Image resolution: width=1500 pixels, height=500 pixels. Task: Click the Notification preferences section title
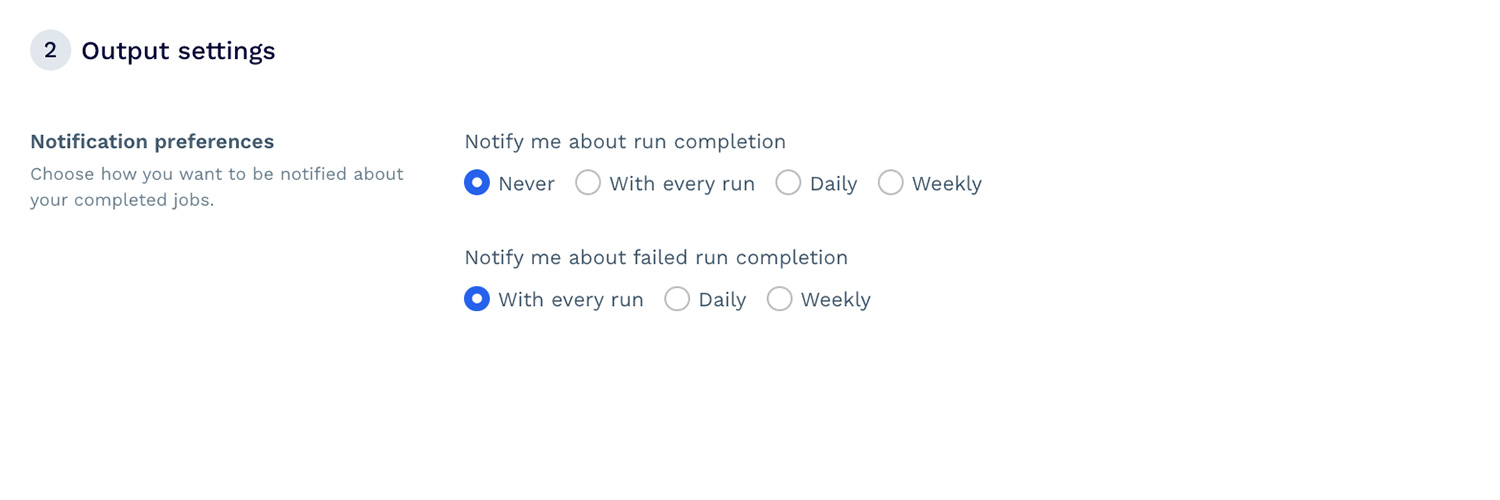(x=152, y=142)
